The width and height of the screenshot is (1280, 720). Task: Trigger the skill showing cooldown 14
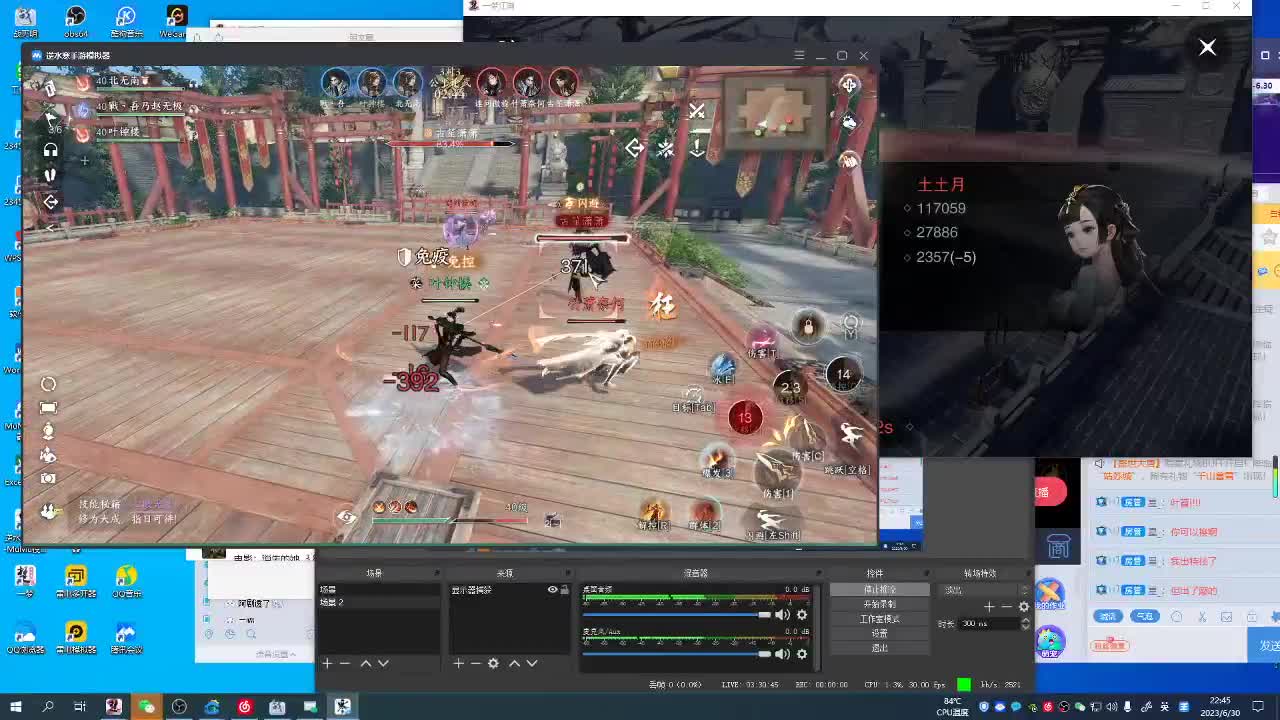(843, 375)
